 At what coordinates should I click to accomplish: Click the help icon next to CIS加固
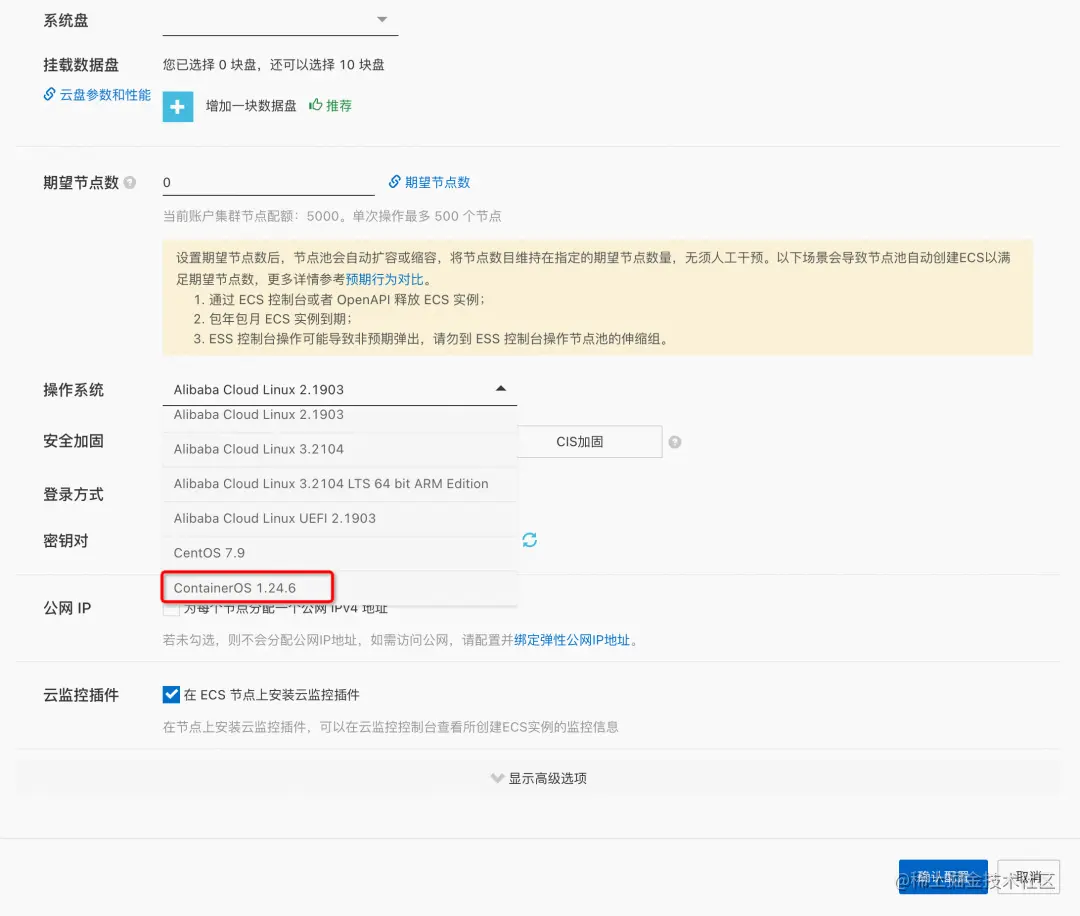click(x=675, y=442)
